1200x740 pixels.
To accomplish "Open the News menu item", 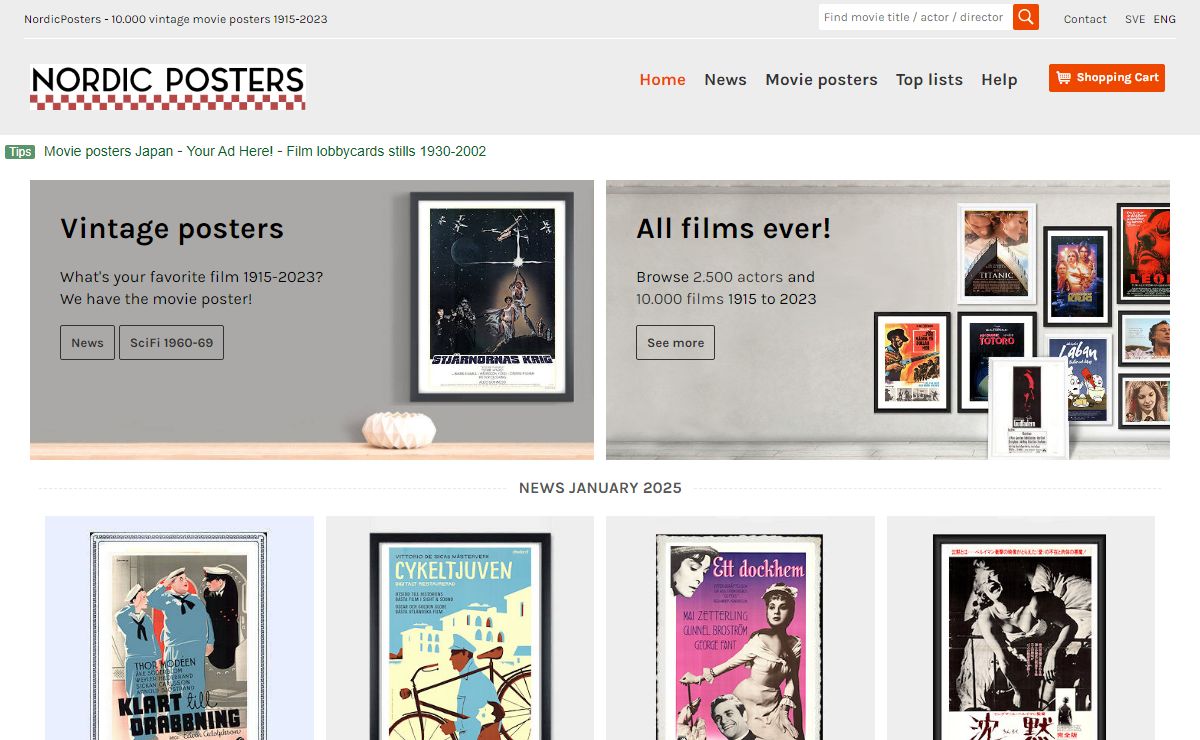I will pyautogui.click(x=725, y=79).
